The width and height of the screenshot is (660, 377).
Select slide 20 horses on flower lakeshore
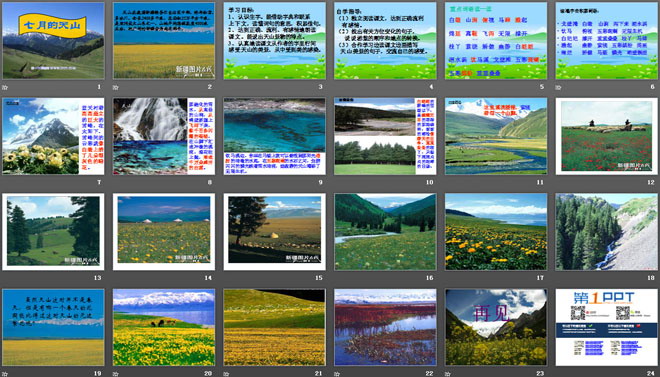tap(164, 327)
